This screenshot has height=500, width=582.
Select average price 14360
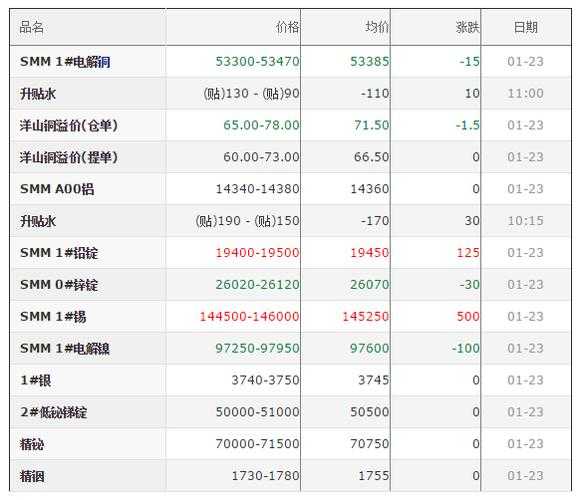(370, 189)
